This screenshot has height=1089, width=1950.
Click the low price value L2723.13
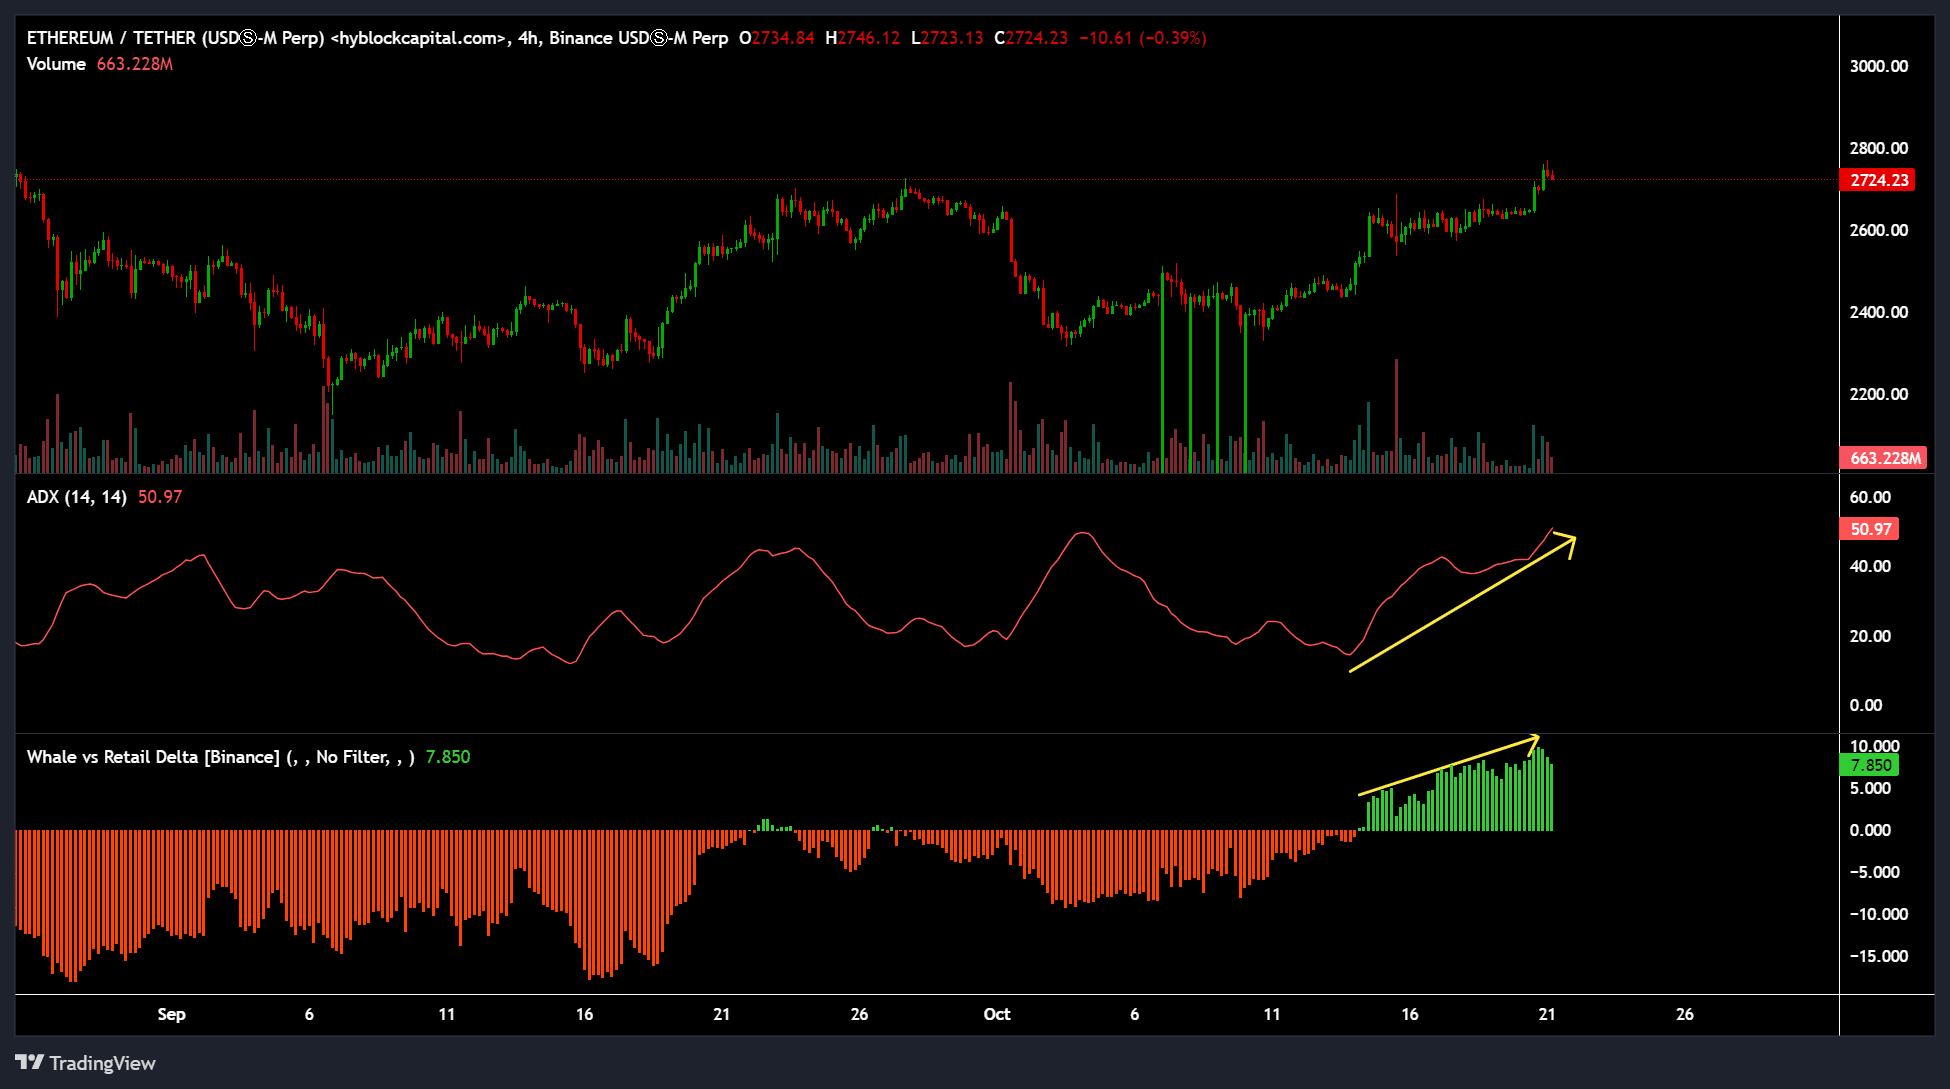pyautogui.click(x=947, y=38)
